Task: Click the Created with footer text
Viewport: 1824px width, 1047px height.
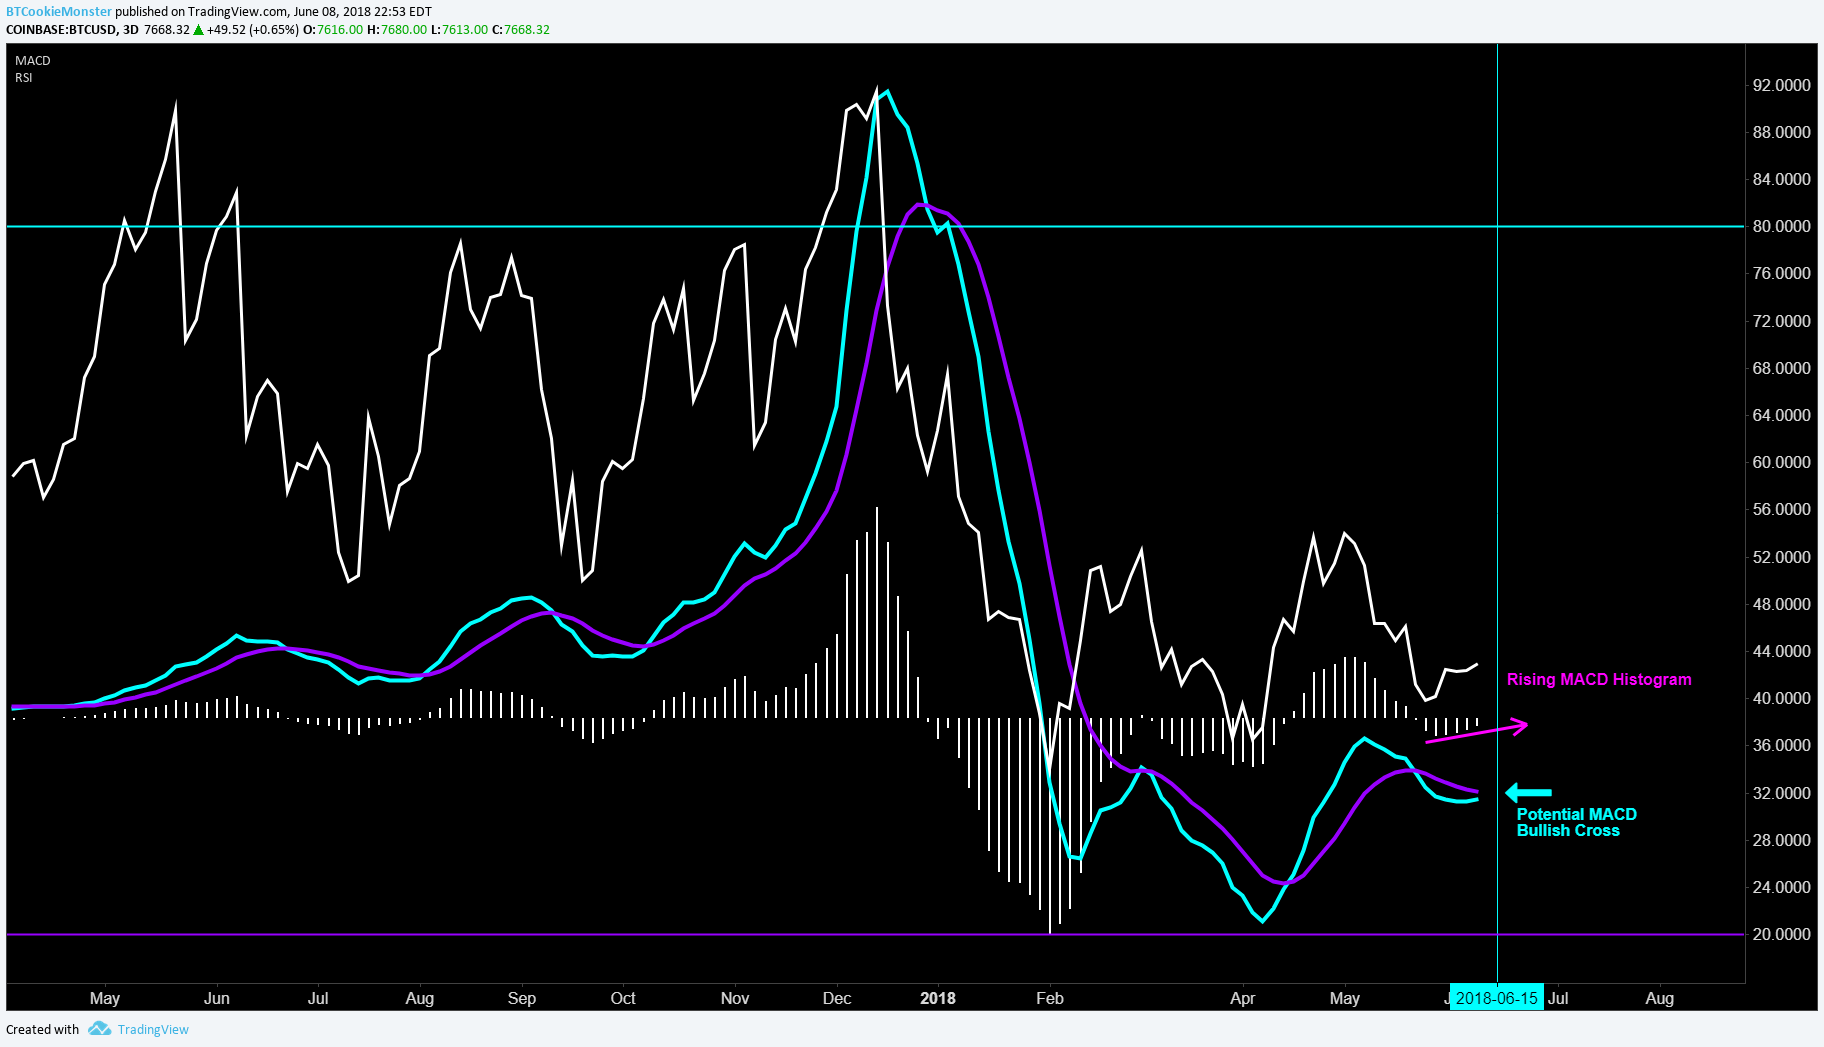Action: coord(42,1029)
